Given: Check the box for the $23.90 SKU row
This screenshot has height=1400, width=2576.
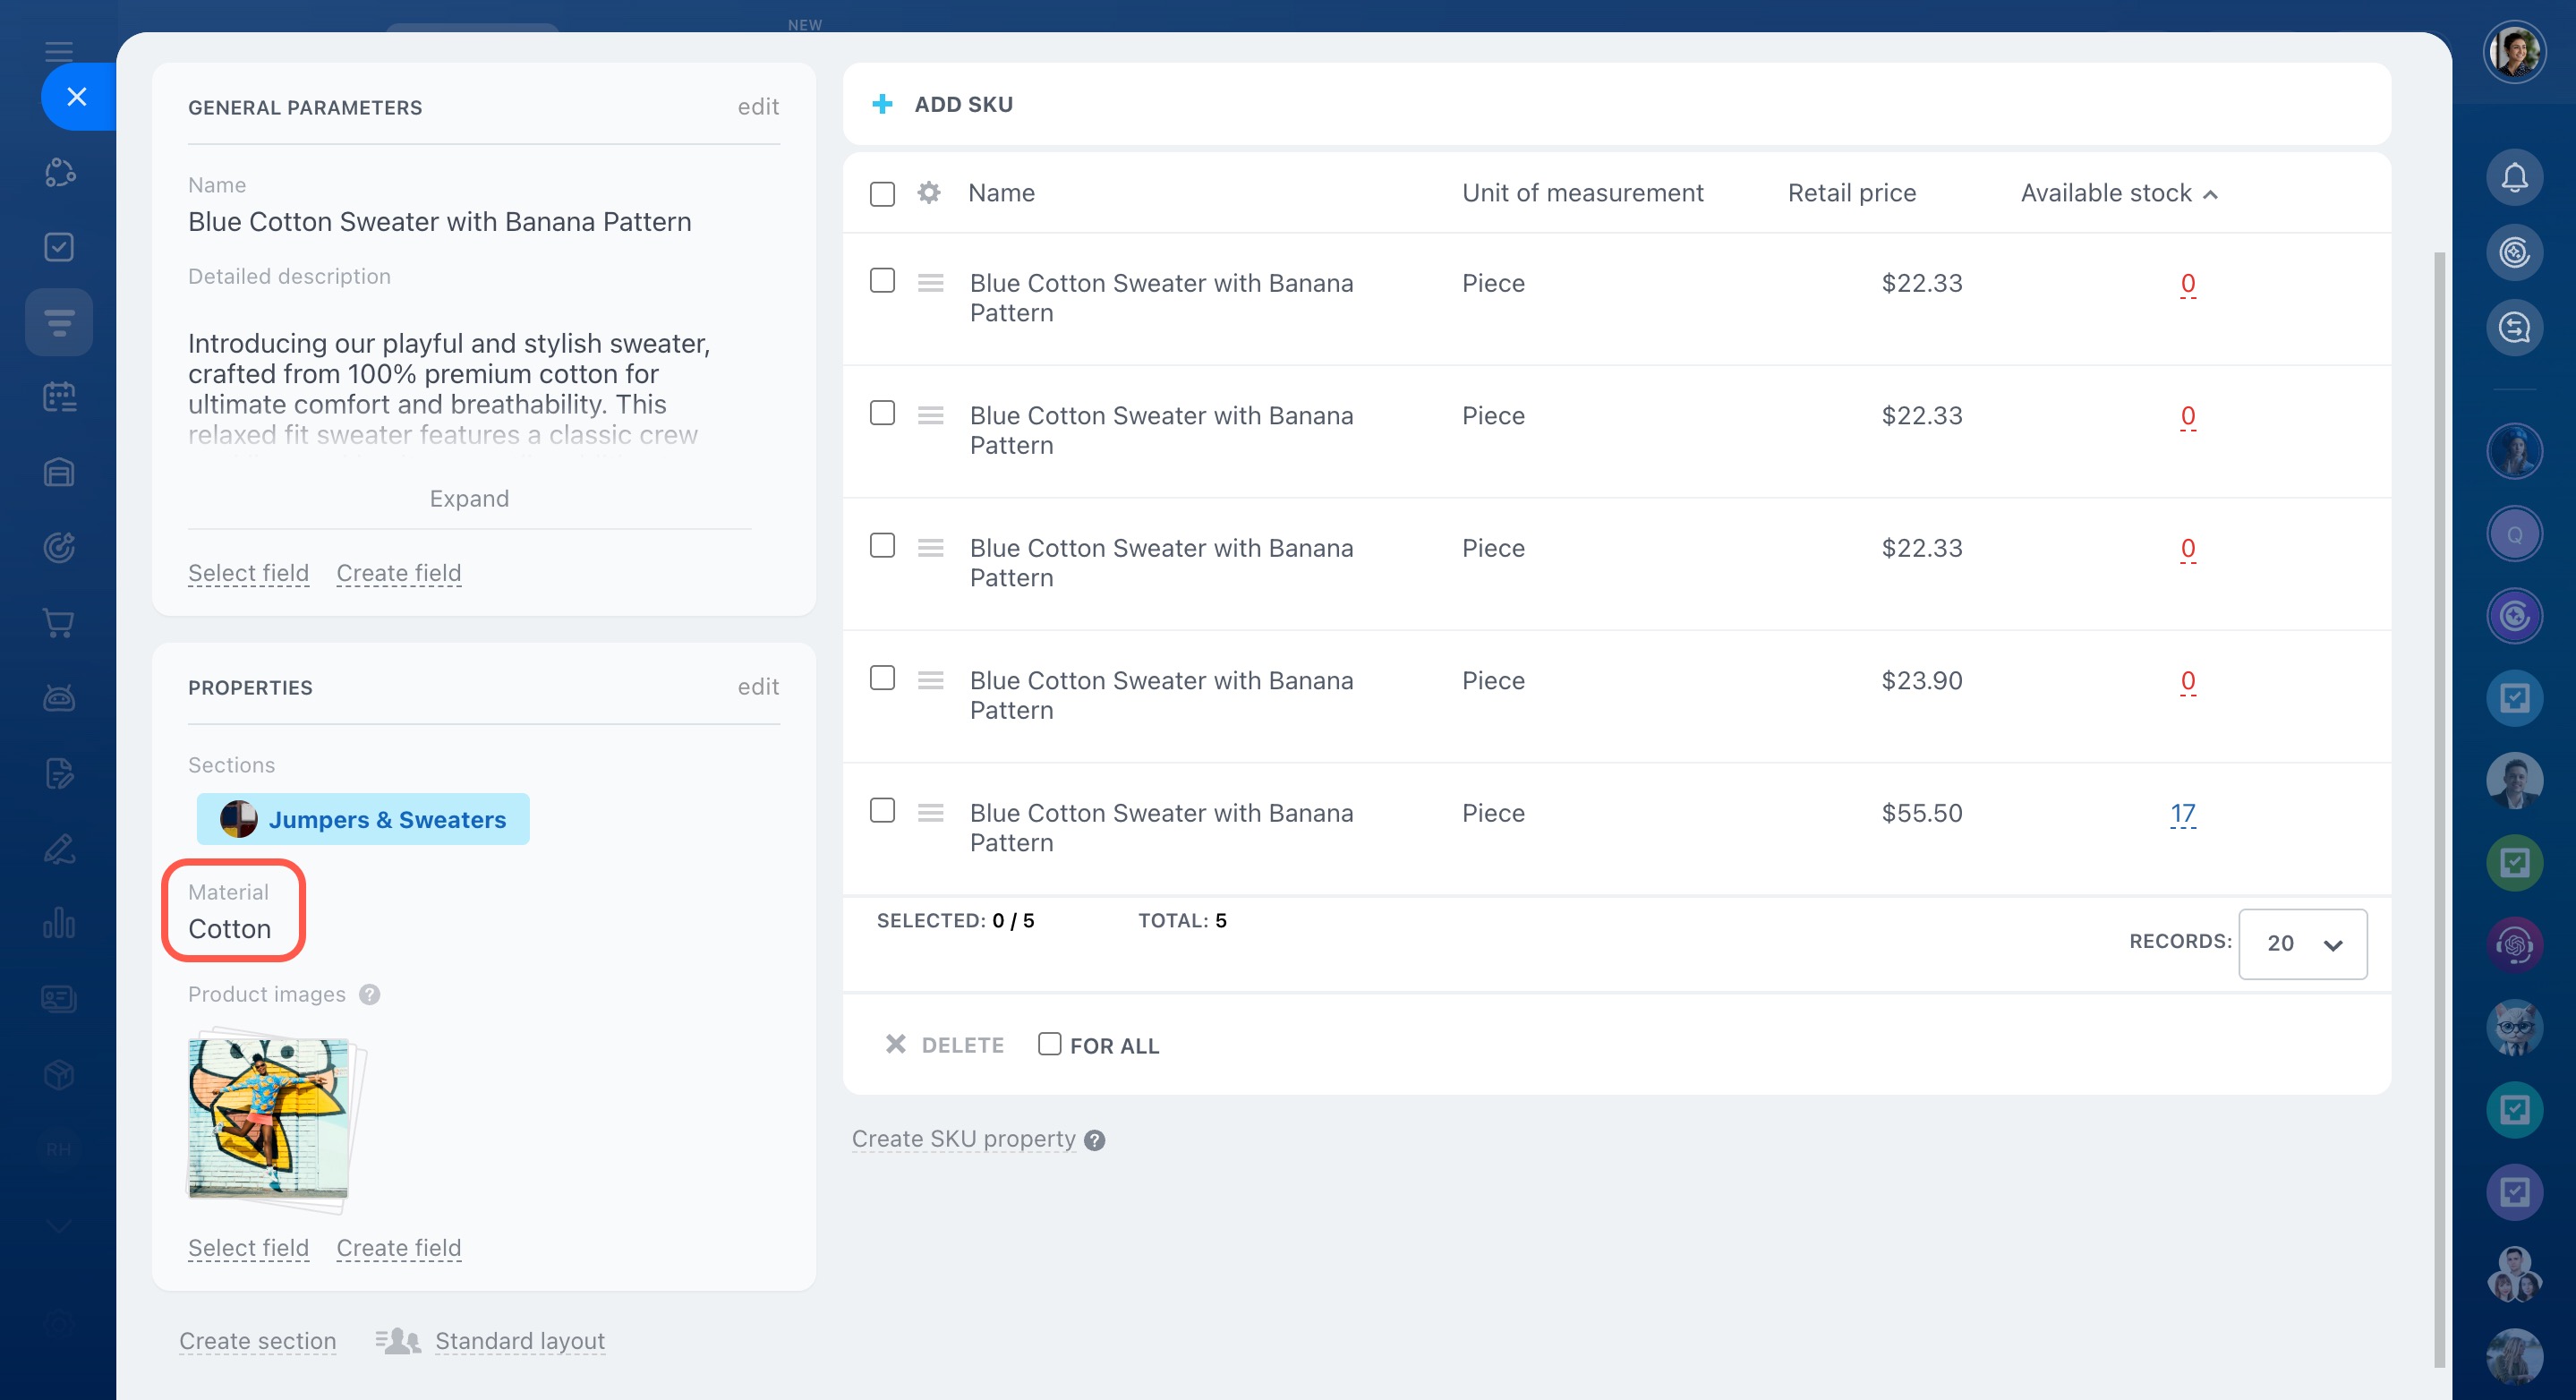Looking at the screenshot, I should [882, 678].
